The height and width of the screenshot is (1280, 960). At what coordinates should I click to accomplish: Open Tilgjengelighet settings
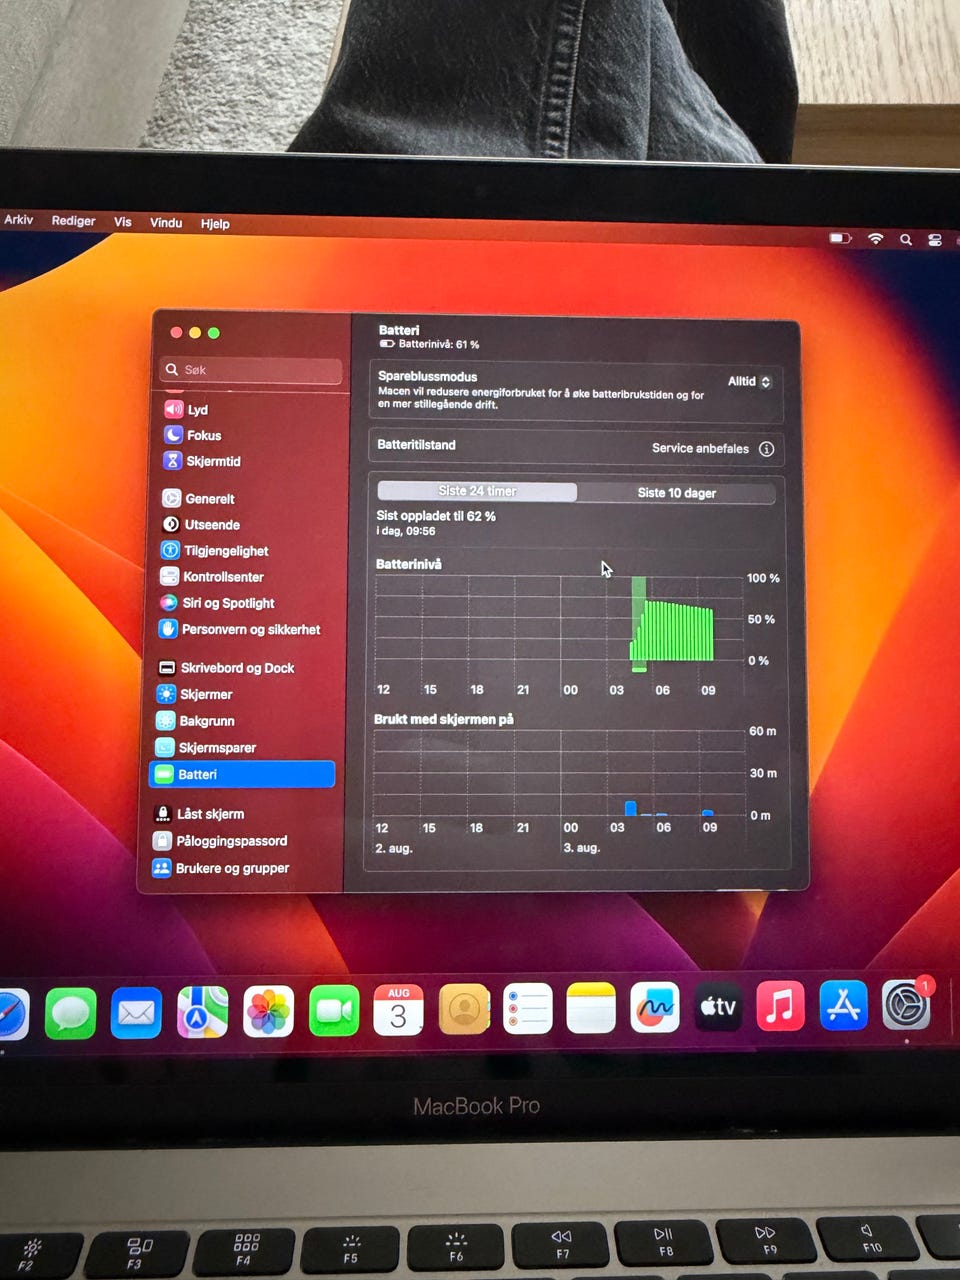[x=213, y=550]
